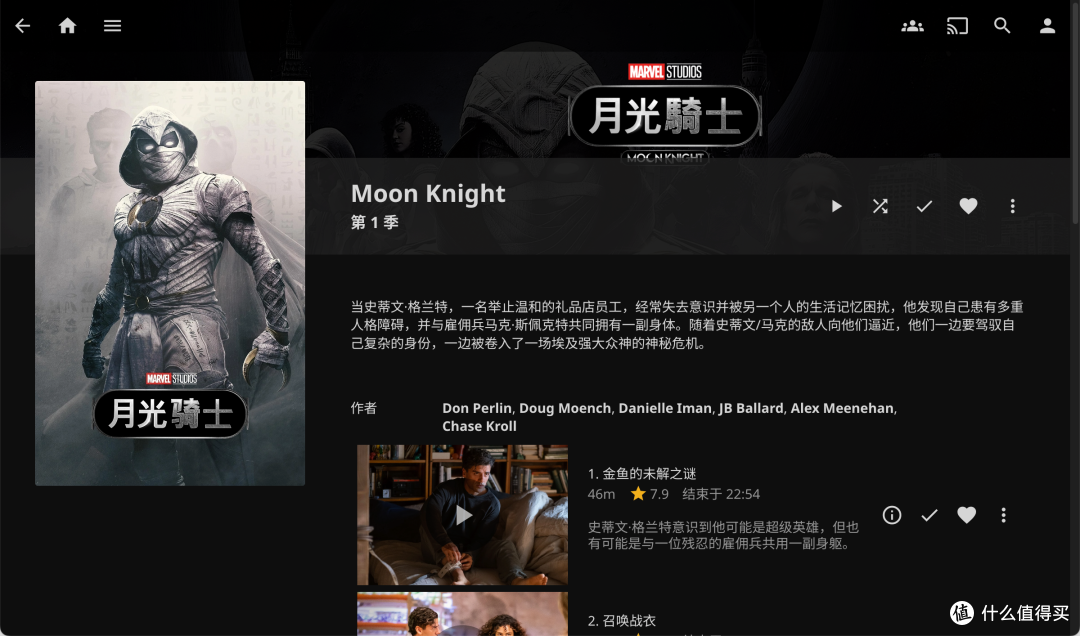
Task: Open the season's more options menu
Action: coord(1012,206)
